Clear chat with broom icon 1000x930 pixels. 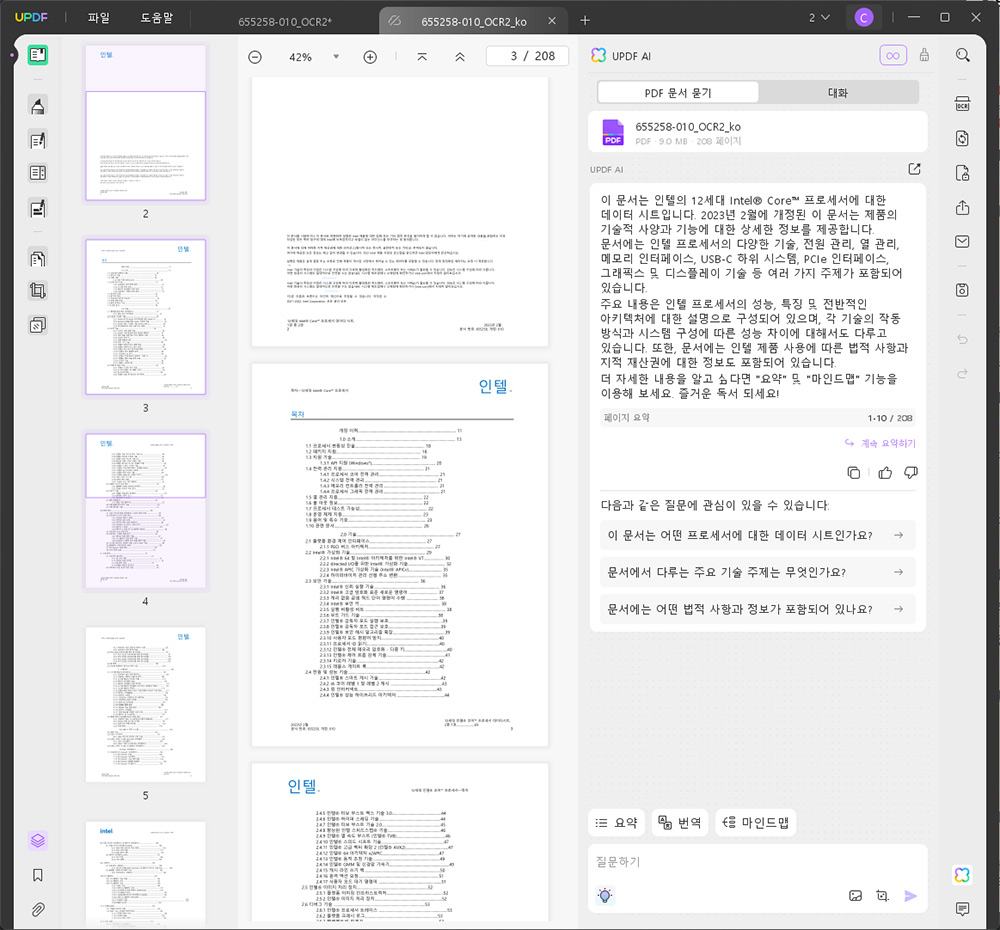(x=924, y=55)
